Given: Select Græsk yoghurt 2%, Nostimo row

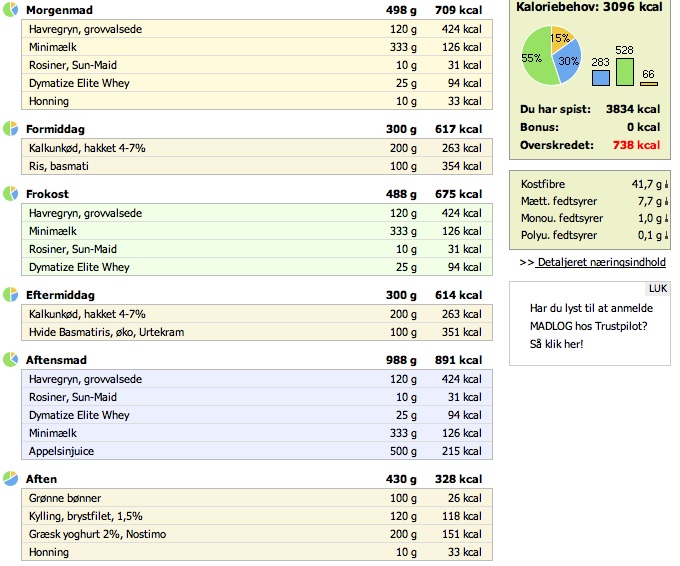Looking at the screenshot, I should click(x=257, y=534).
